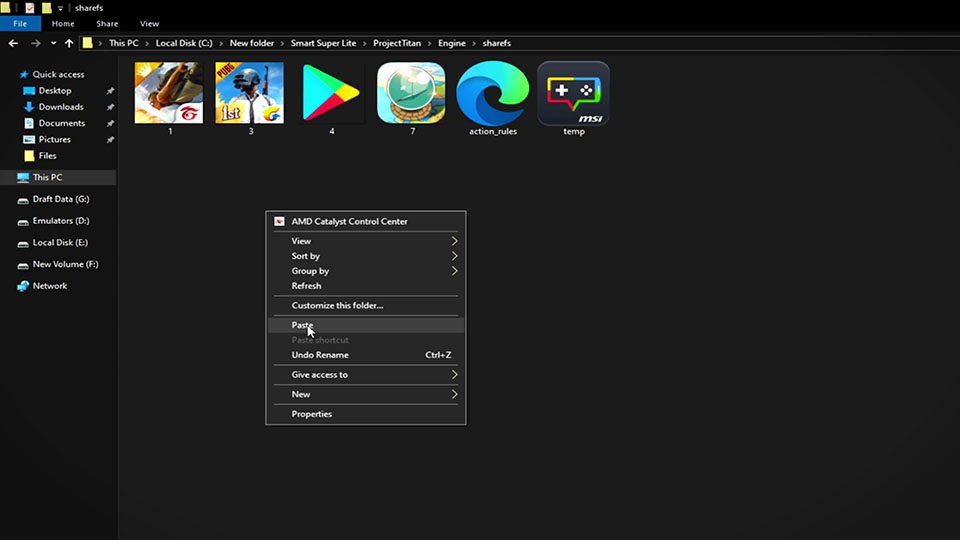Viewport: 960px width, 540px height.
Task: Go up one folder level
Action: coord(69,43)
